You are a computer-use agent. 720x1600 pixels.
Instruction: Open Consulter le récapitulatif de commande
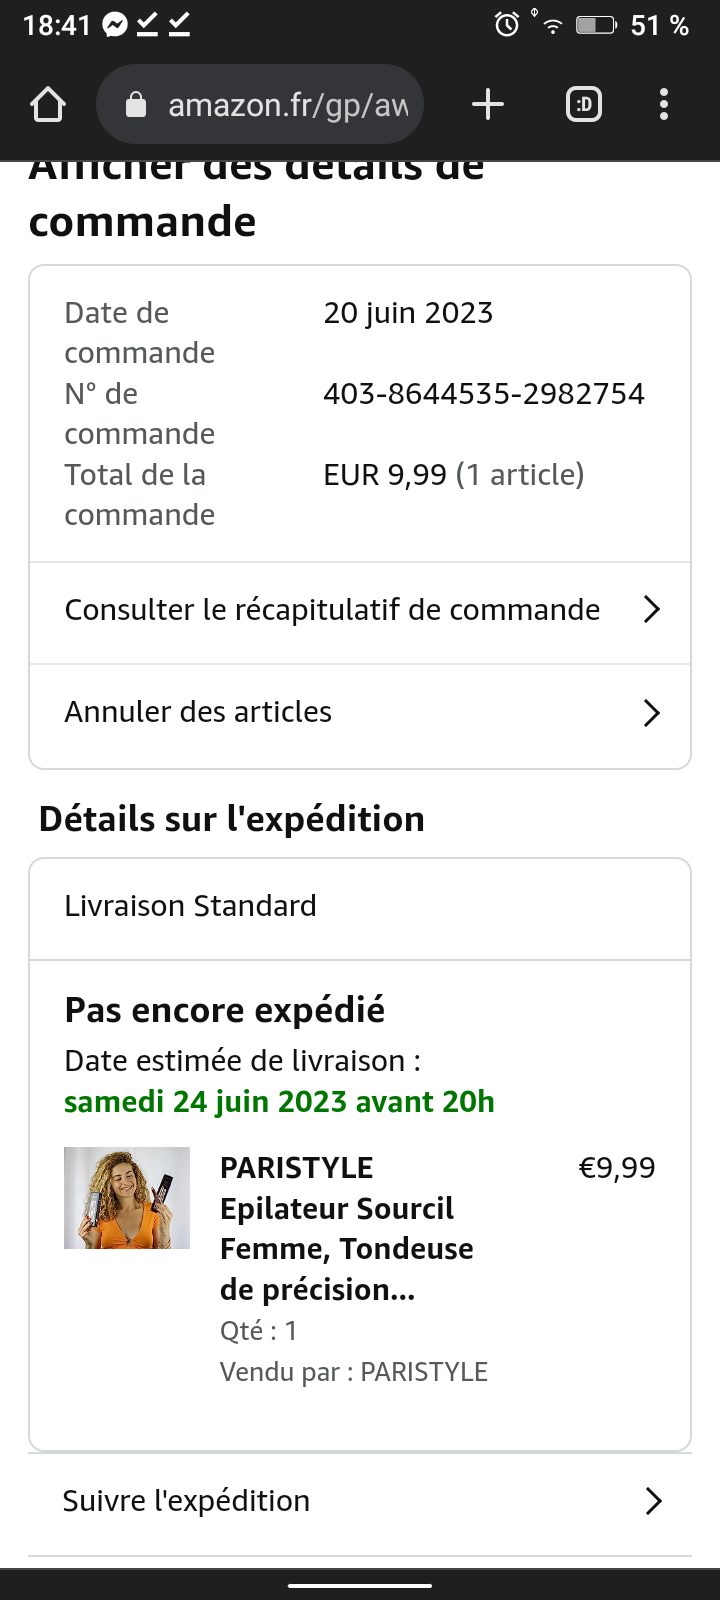coord(332,610)
